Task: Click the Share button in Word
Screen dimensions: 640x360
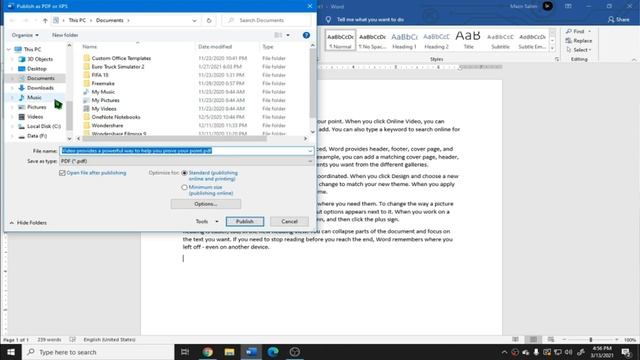Action: pos(618,20)
